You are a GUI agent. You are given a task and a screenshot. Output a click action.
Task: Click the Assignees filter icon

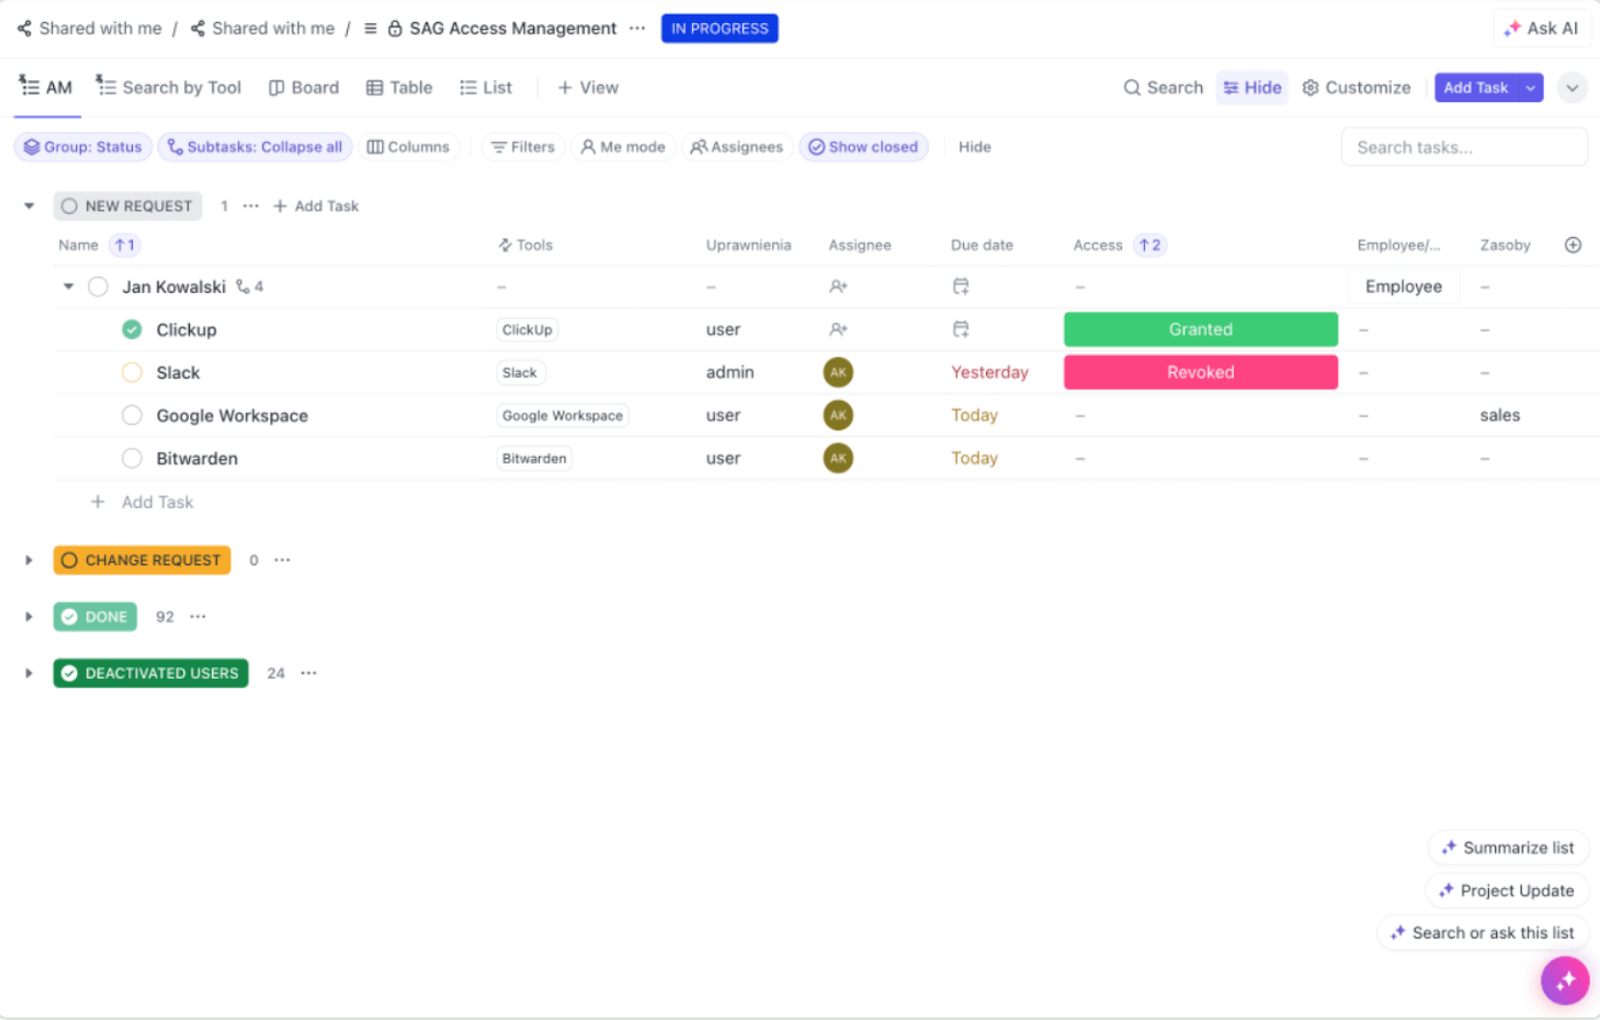click(x=698, y=146)
